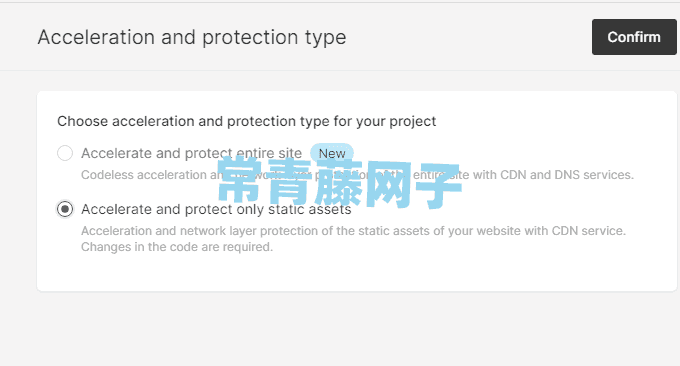Select the 'Accelerate and protect entire site' radio button
680x366 pixels.
(x=65, y=153)
